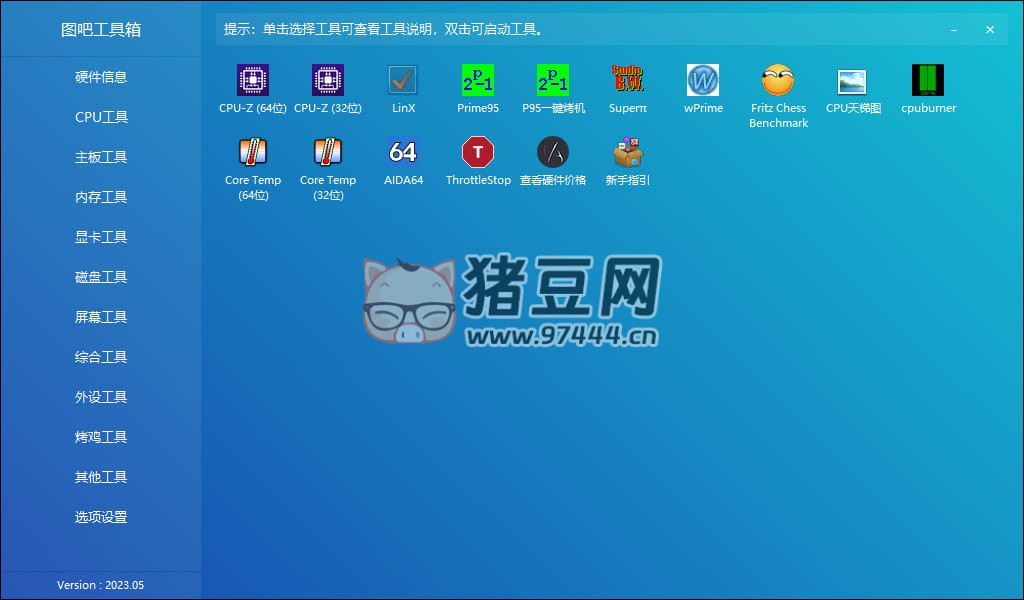Click the wPrime icon
Viewport: 1024px width, 600px height.
click(703, 80)
